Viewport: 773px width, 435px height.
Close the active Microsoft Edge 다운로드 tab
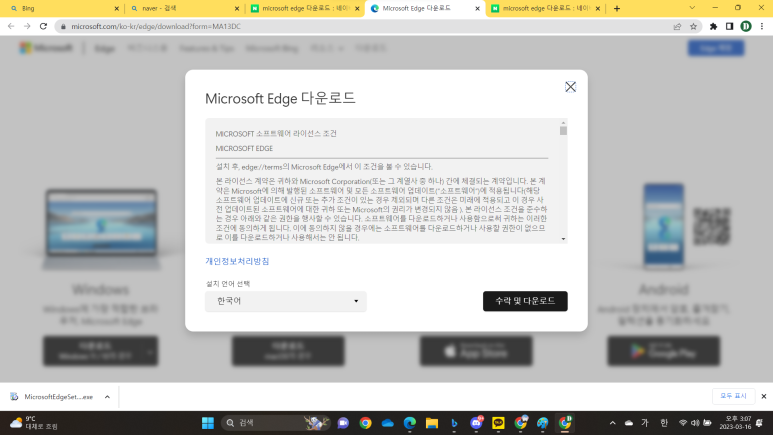coord(477,8)
